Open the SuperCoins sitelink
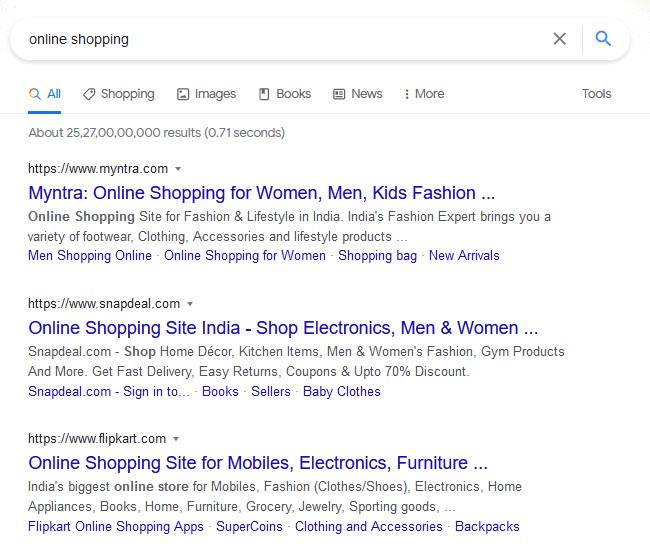Screen dimensions: 650x555 click(249, 526)
